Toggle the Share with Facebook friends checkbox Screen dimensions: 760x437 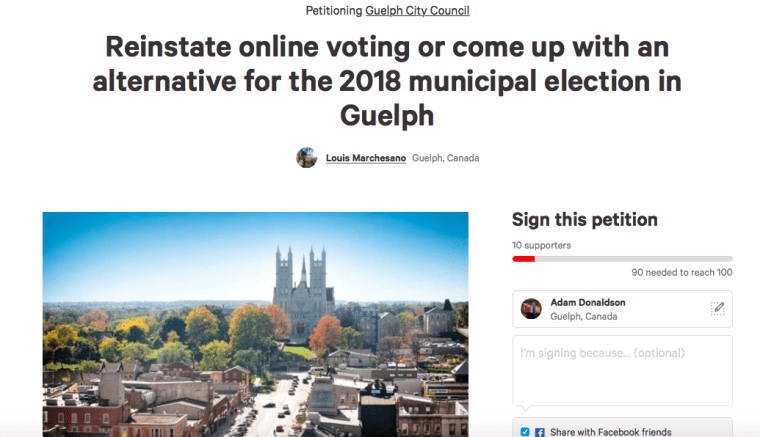[525, 432]
